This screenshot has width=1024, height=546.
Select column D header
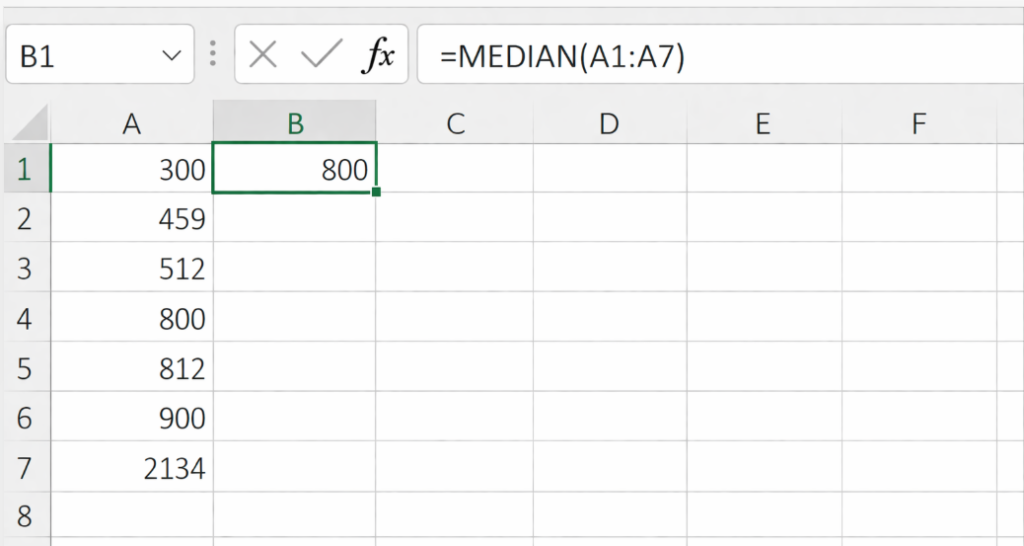pos(609,124)
